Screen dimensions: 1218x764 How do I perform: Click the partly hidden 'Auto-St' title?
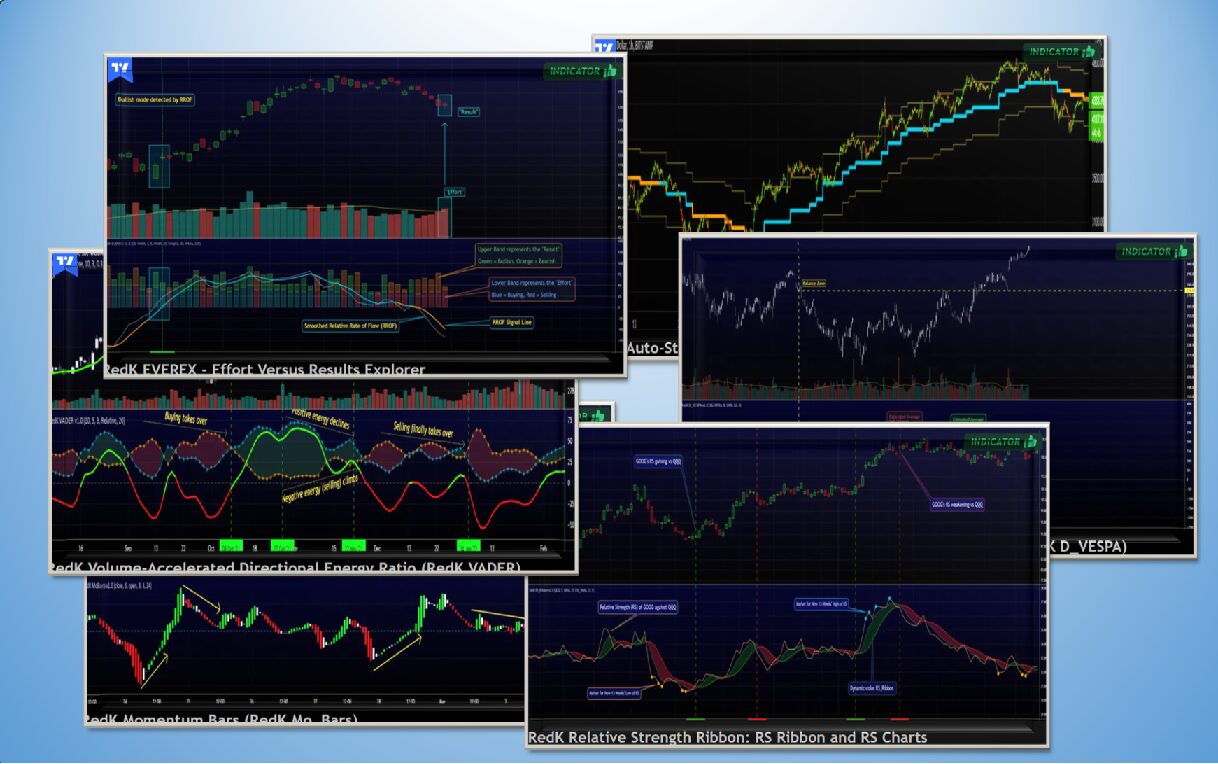tap(653, 348)
